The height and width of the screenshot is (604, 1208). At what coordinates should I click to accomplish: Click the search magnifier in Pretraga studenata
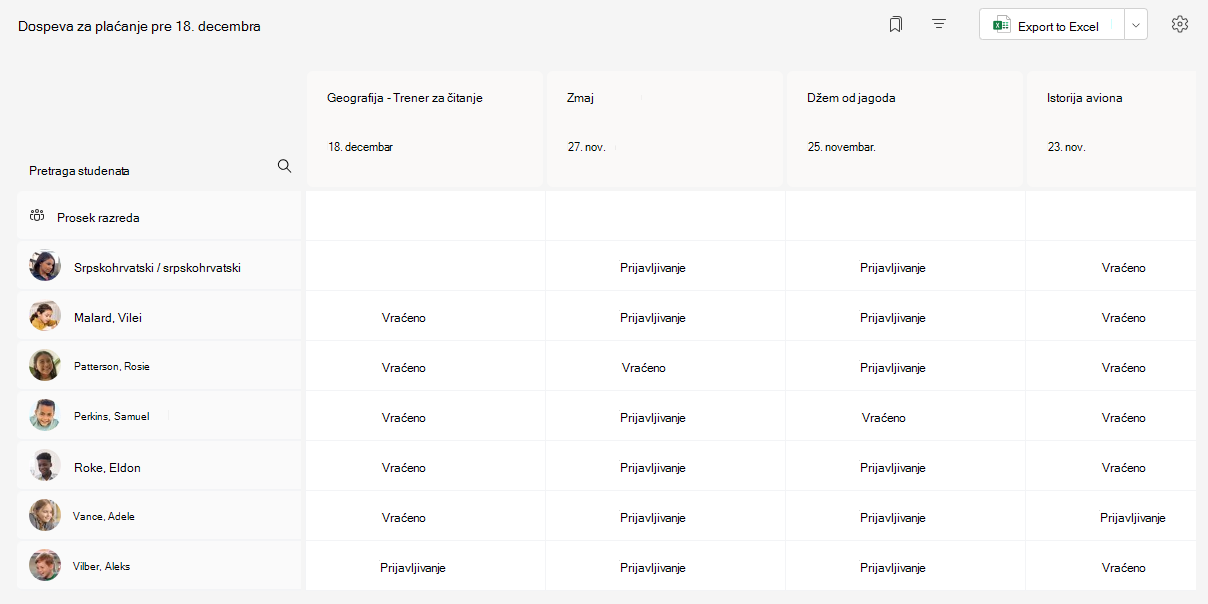click(x=284, y=166)
